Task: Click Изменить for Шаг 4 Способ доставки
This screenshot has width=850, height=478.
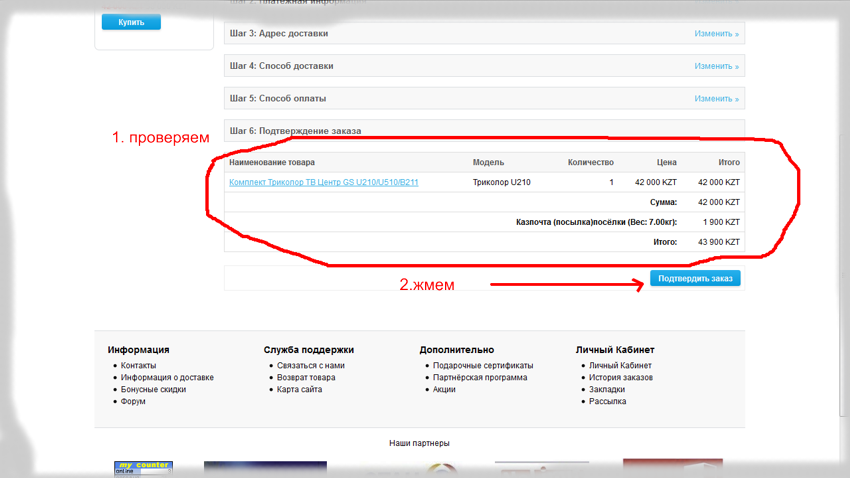Action: 716,66
